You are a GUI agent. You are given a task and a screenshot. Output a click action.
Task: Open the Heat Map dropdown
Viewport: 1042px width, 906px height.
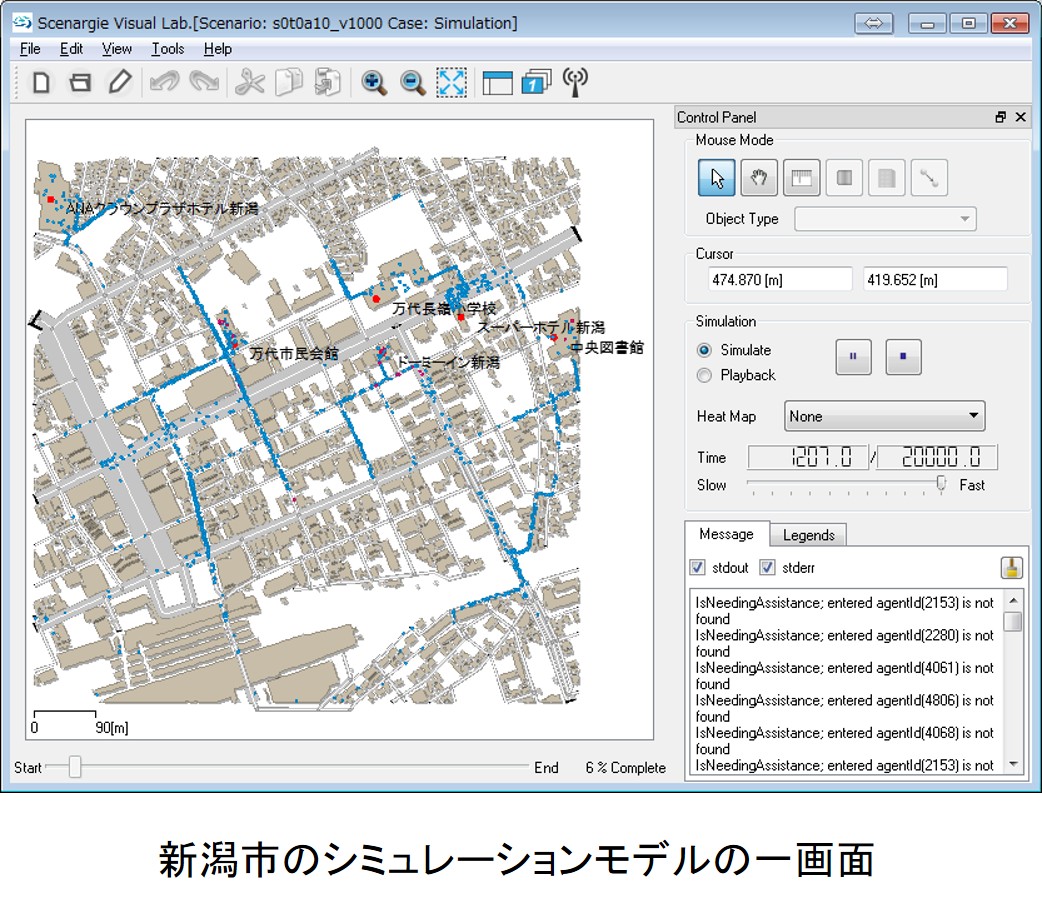click(883, 416)
